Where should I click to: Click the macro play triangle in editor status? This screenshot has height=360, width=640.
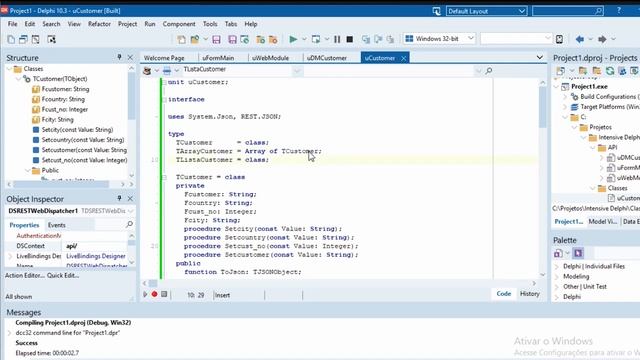pos(145,294)
